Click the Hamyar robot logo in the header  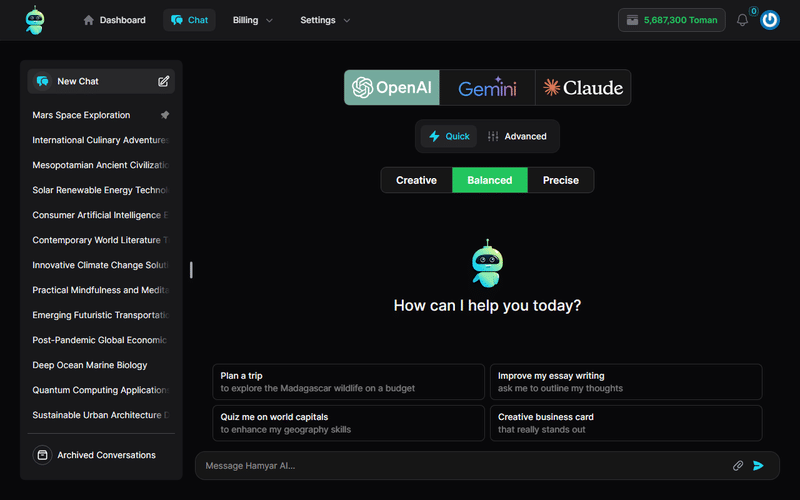pyautogui.click(x=35, y=20)
